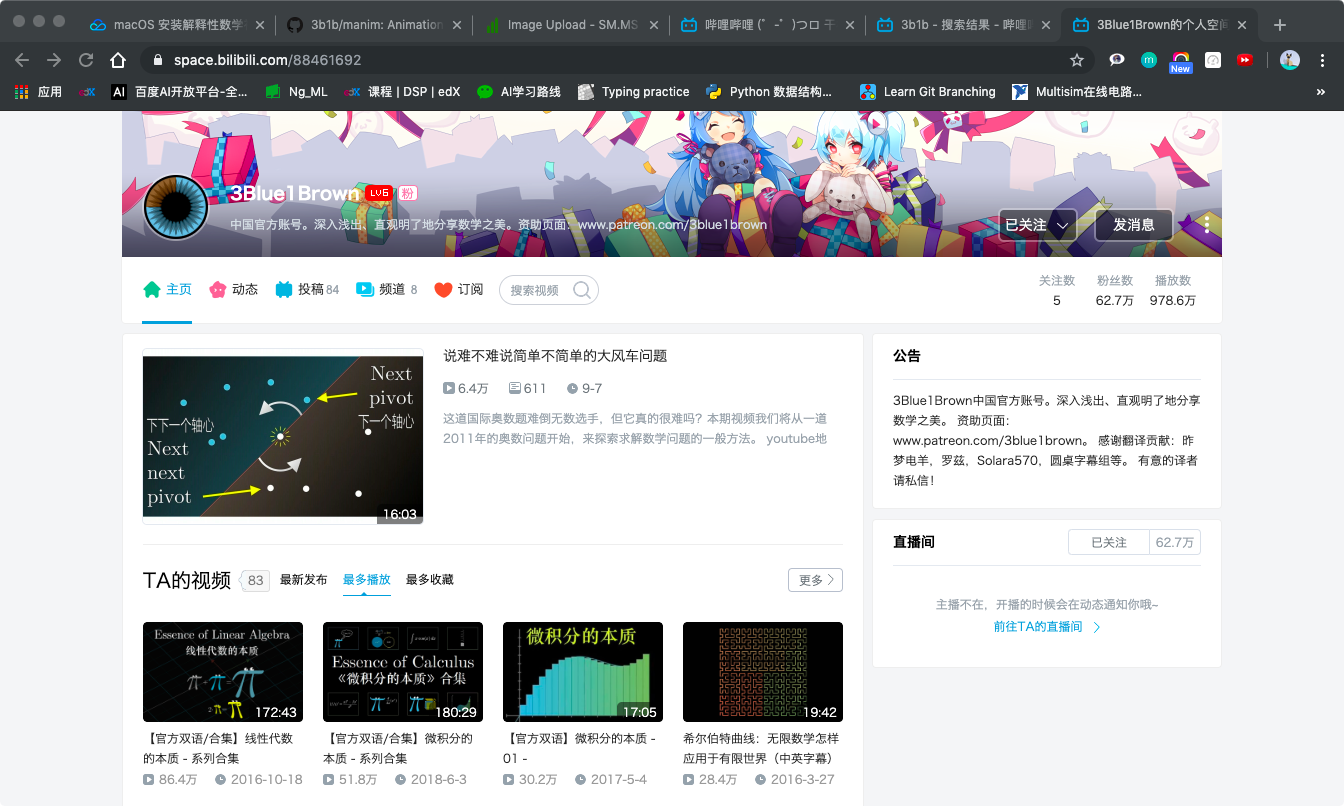The width and height of the screenshot is (1344, 806).
Task: Click the play-count icon beside 6.4万
Action: [x=451, y=388]
